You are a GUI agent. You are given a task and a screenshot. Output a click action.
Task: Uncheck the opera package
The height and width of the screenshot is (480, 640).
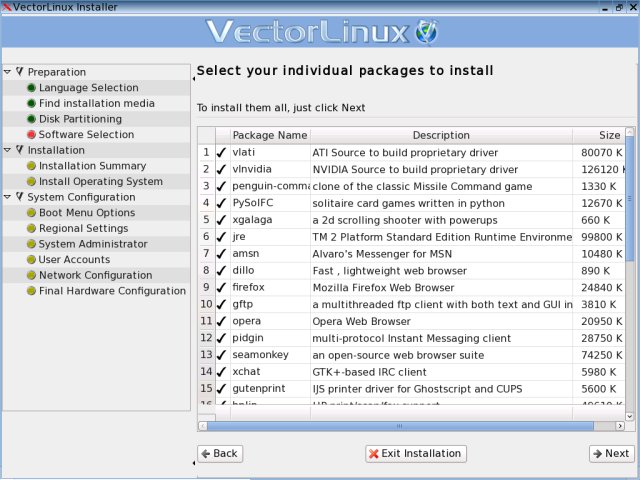[221, 321]
